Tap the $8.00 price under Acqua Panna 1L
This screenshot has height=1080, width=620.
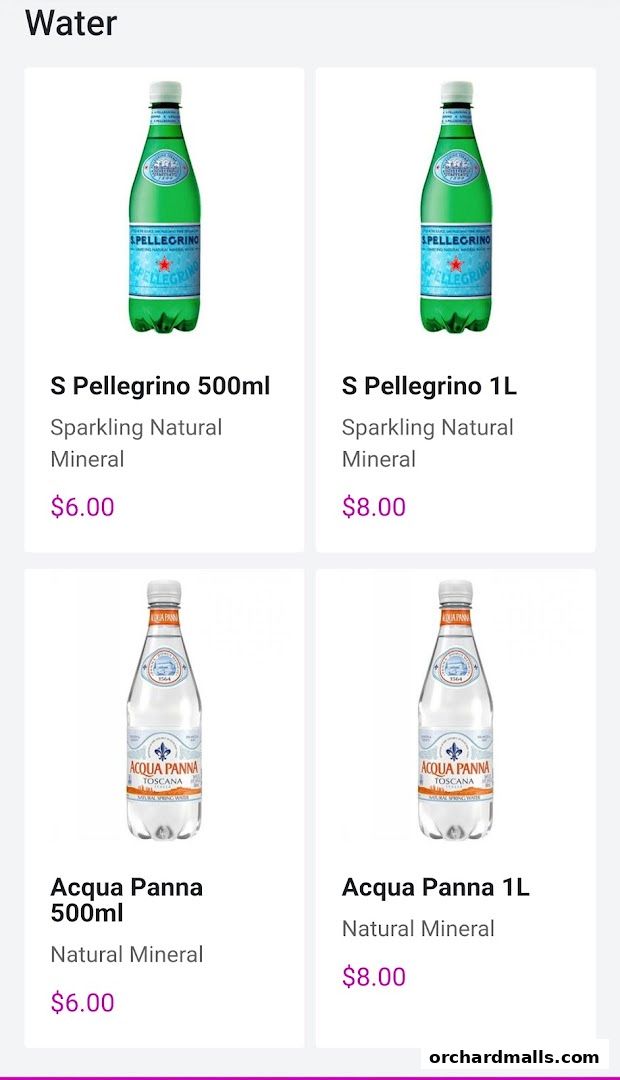pos(374,977)
